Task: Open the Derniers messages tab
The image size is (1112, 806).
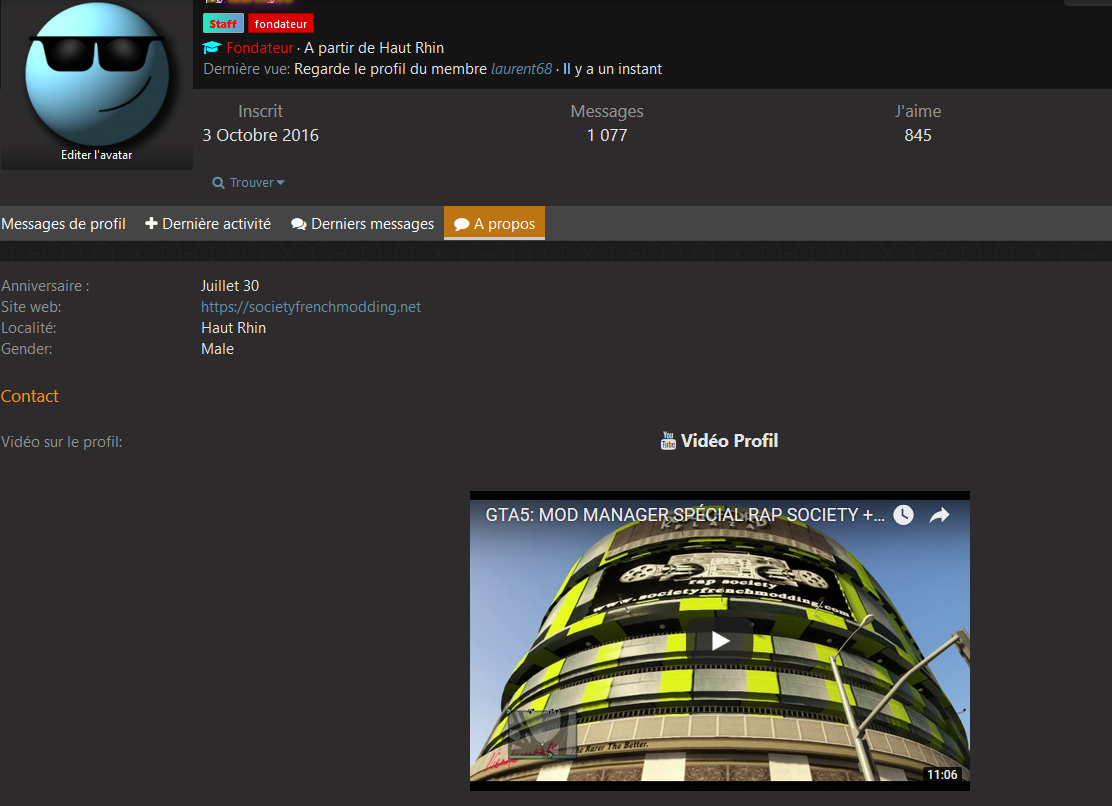Action: (x=362, y=224)
